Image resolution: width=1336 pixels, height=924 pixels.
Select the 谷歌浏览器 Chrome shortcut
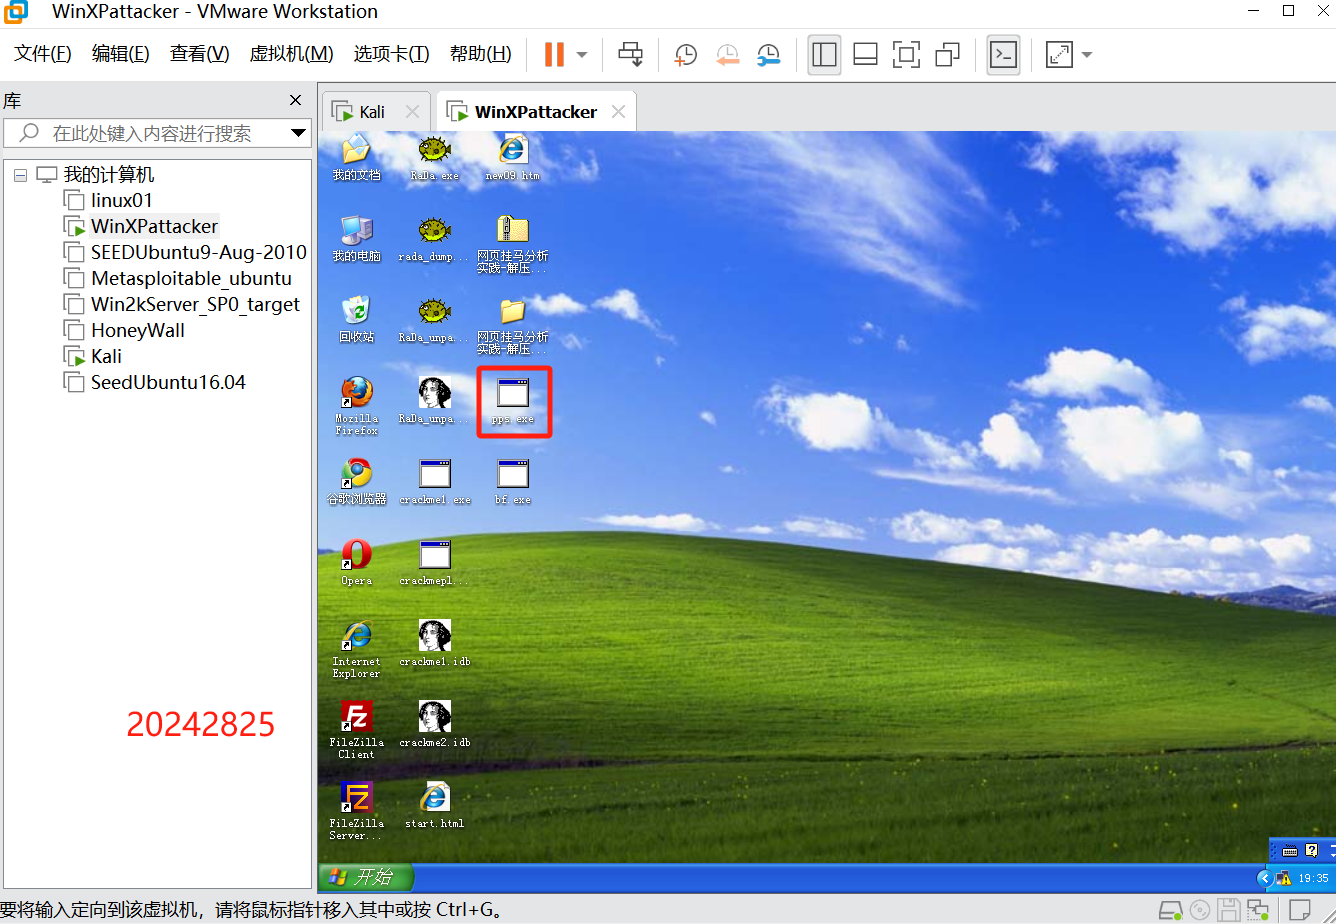(356, 481)
